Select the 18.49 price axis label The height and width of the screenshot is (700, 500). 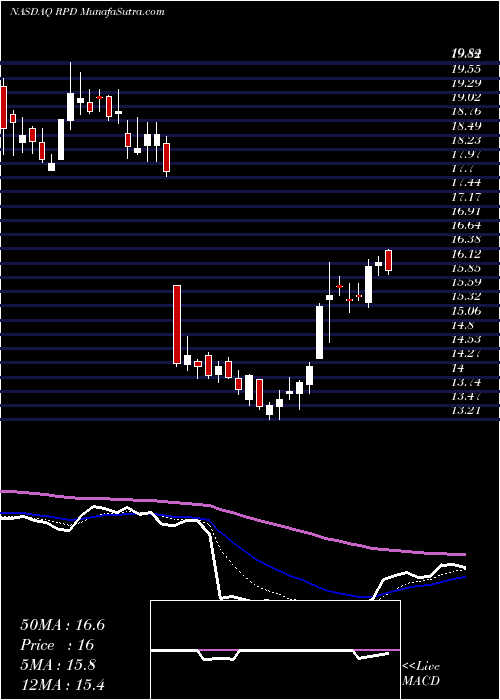tap(466, 126)
